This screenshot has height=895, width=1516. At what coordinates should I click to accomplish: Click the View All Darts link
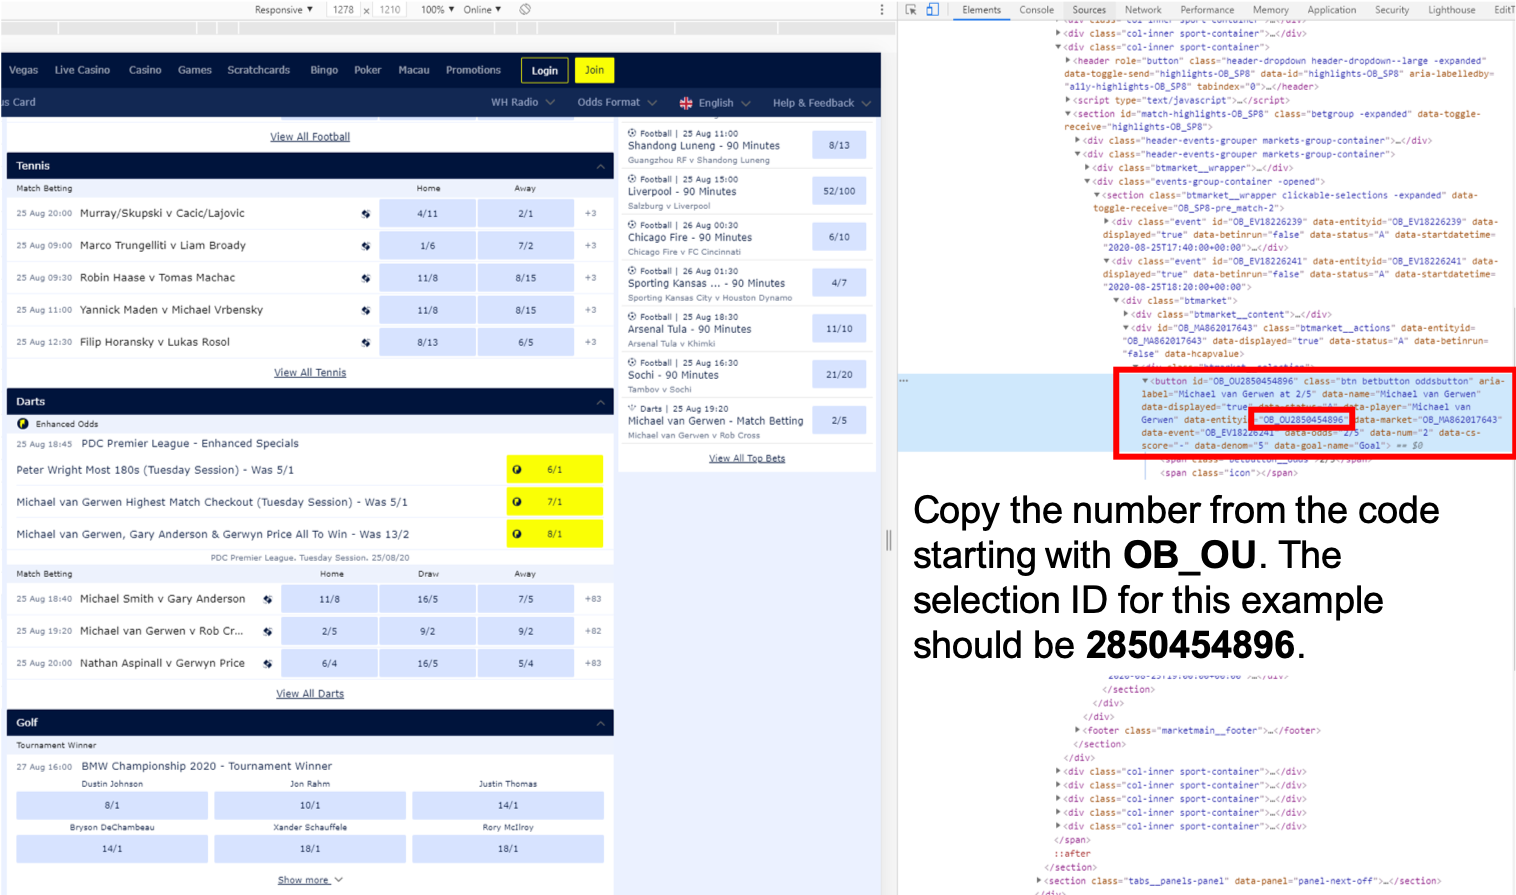[310, 694]
